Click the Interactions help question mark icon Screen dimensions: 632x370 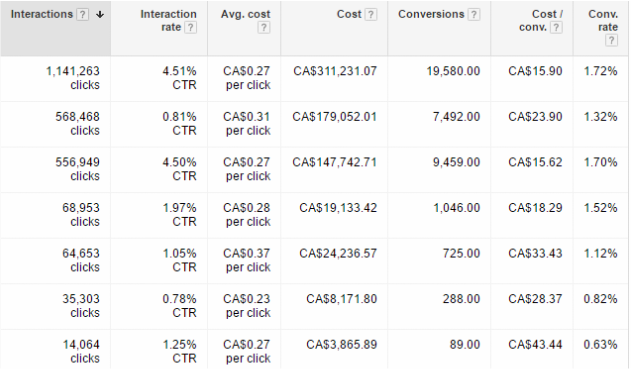point(82,15)
